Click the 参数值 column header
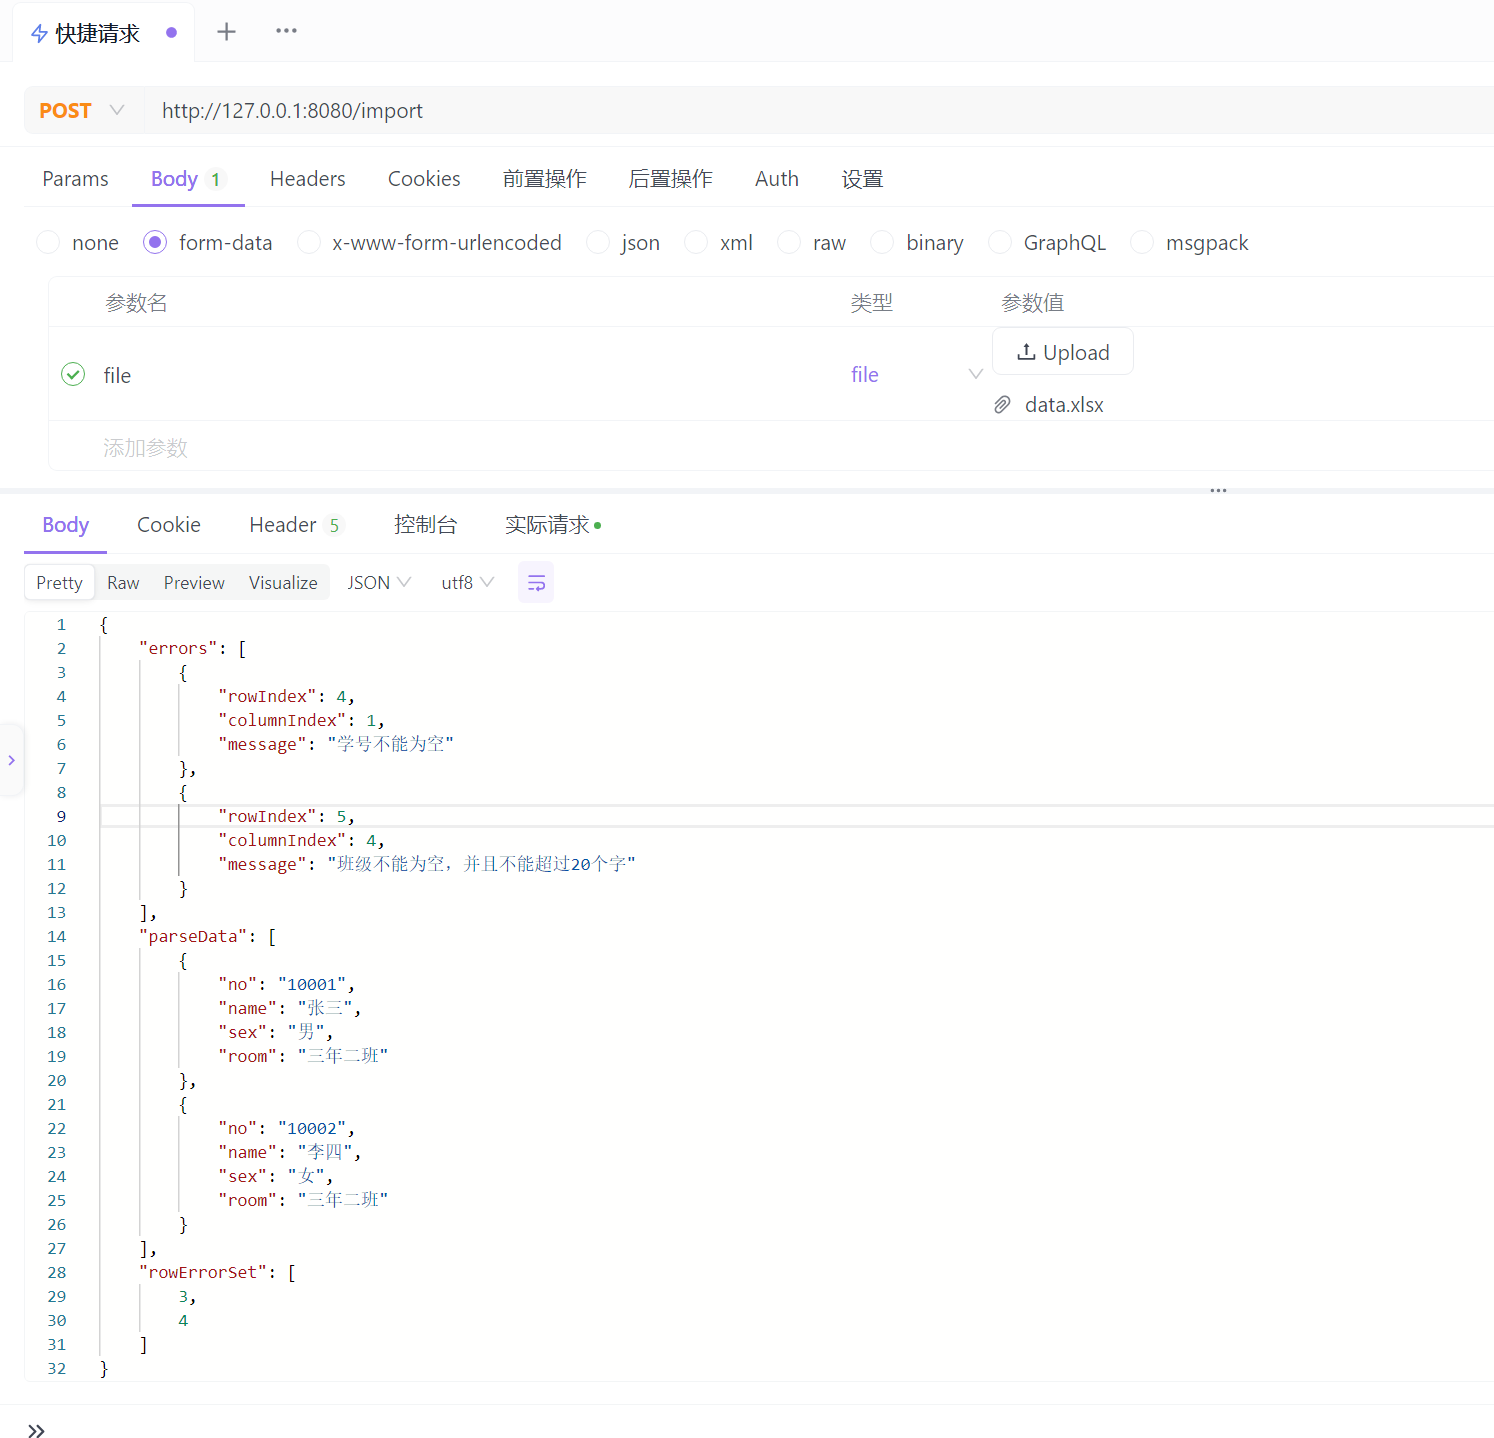1494x1438 pixels. (1033, 303)
